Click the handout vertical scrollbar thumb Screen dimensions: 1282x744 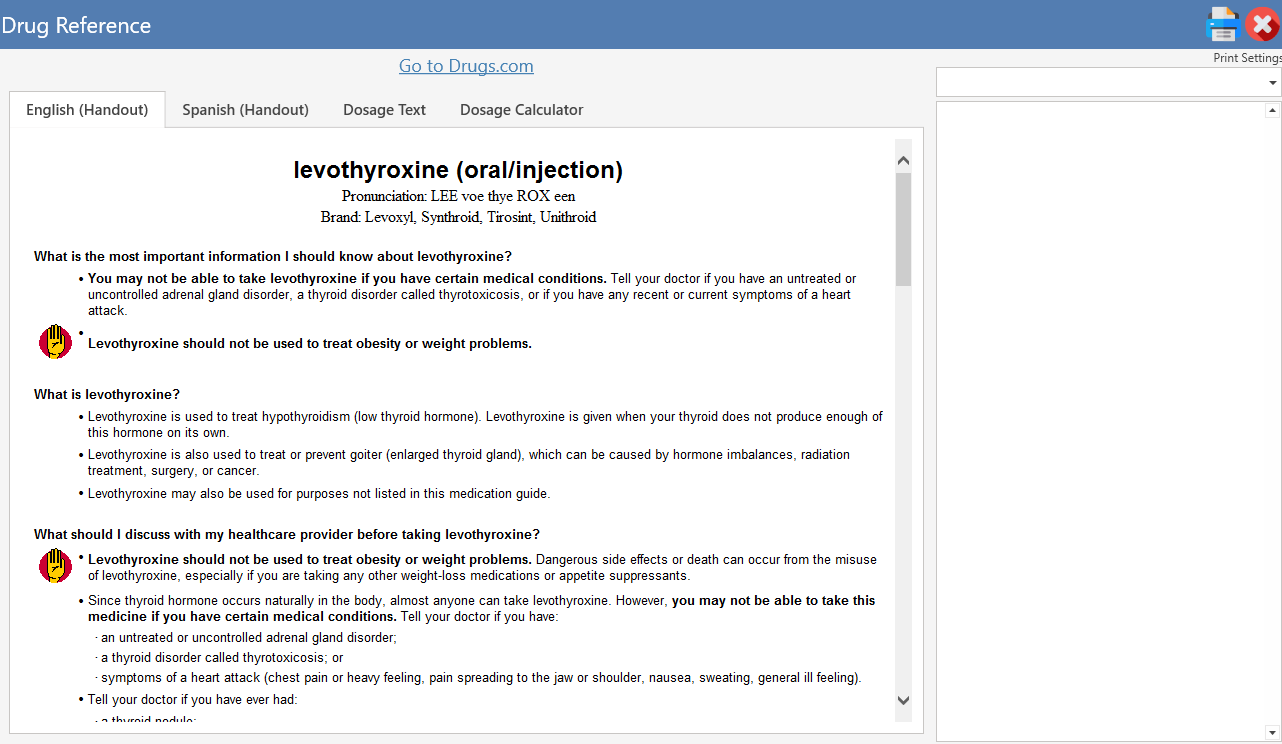click(903, 229)
